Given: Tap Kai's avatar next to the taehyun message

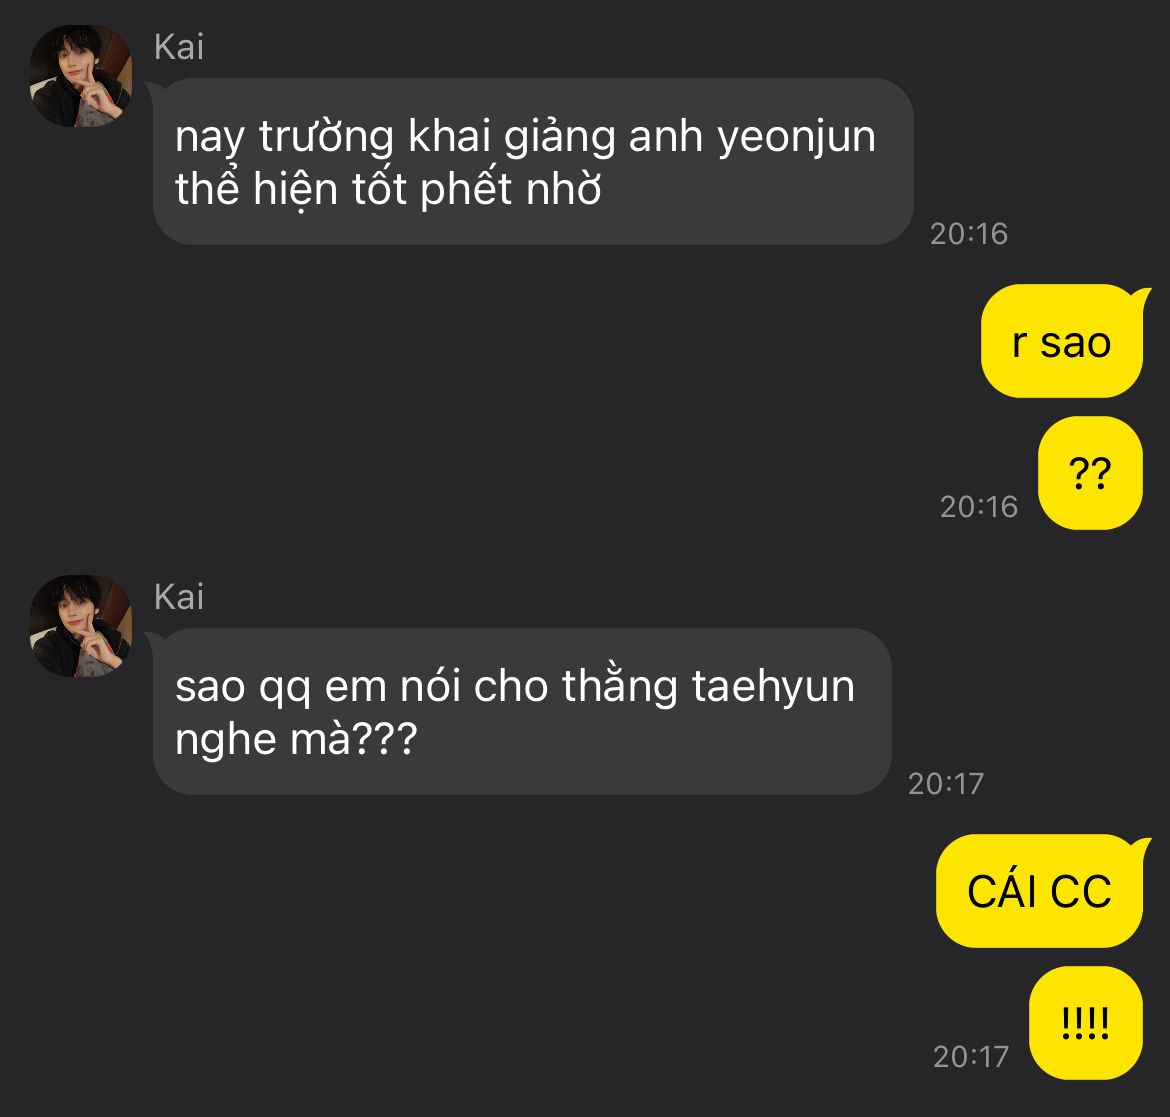Looking at the screenshot, I should coord(81,626).
